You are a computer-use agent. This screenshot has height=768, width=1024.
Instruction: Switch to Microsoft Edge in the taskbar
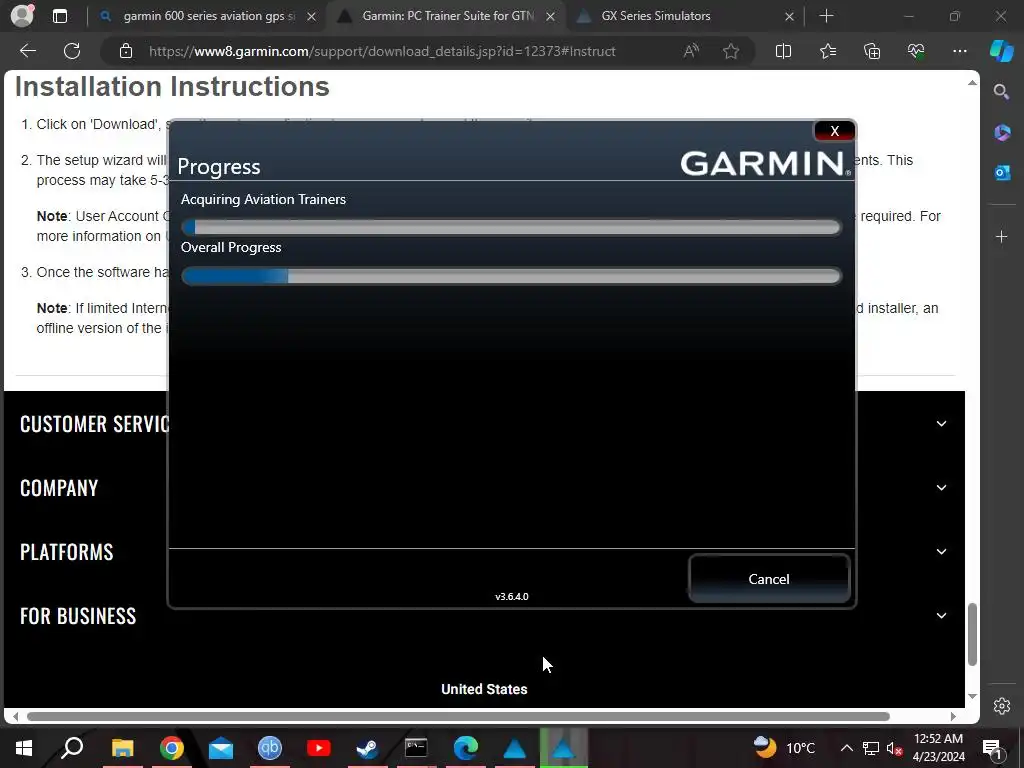[x=466, y=748]
